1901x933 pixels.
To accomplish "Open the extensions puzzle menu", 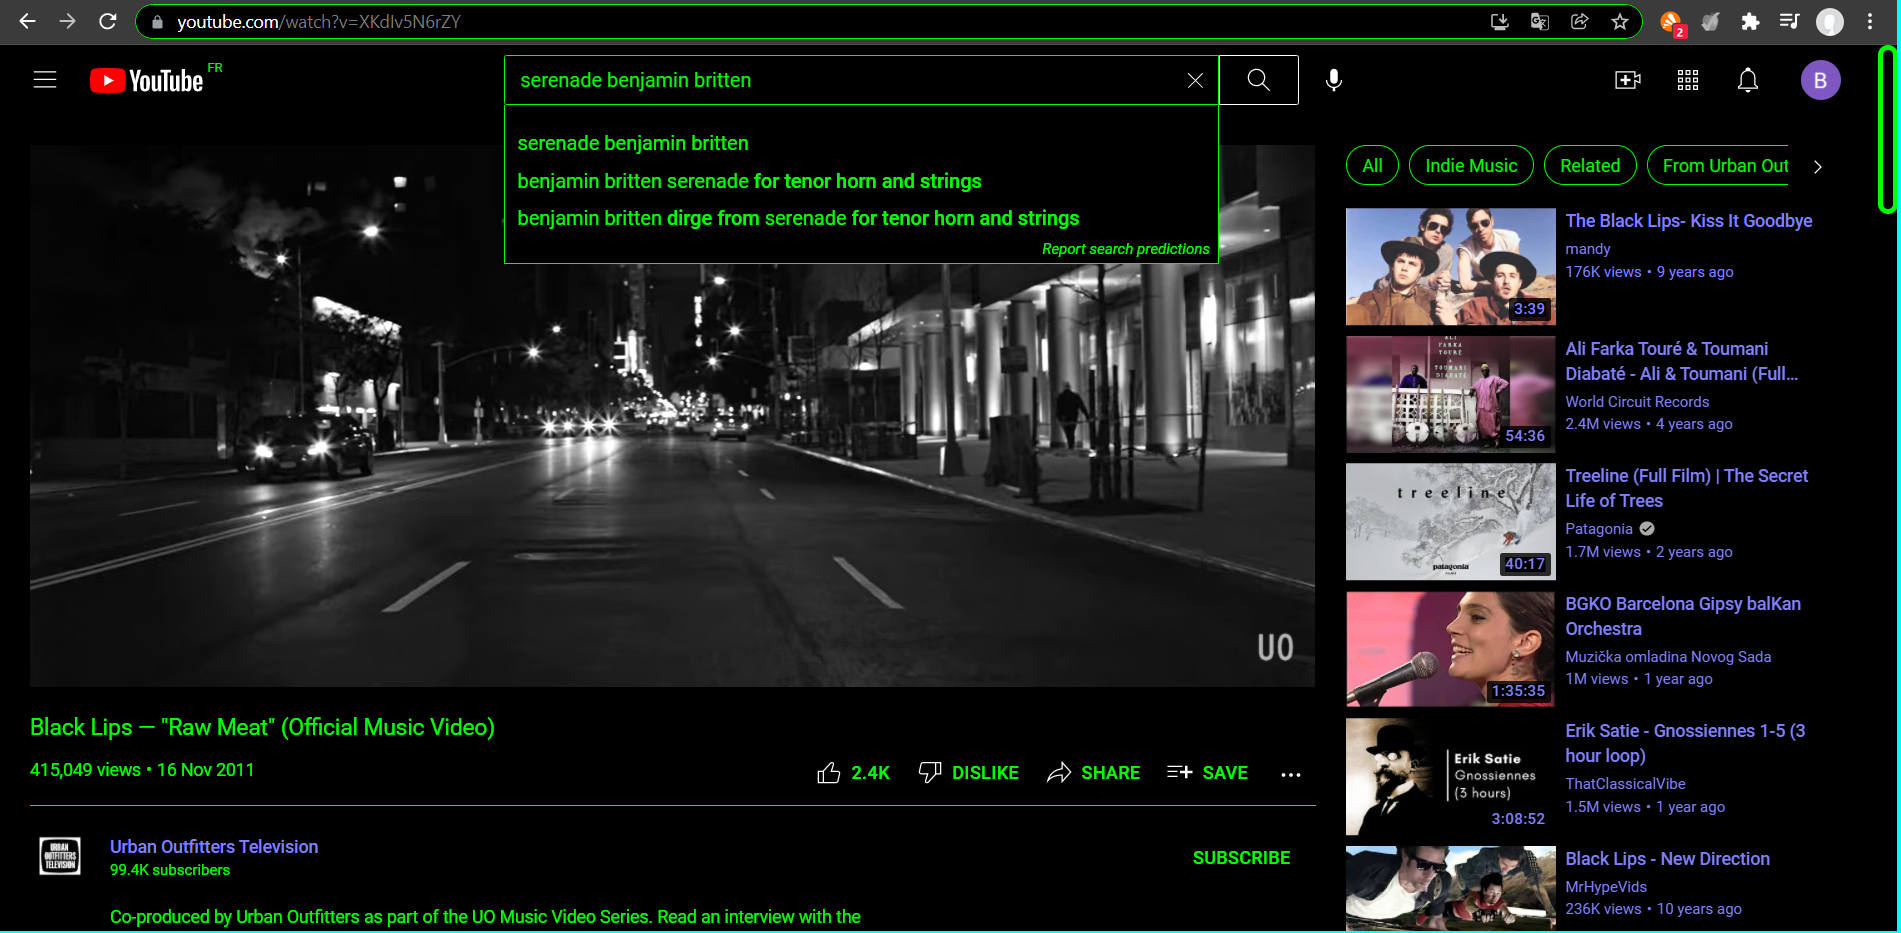I will pos(1750,21).
